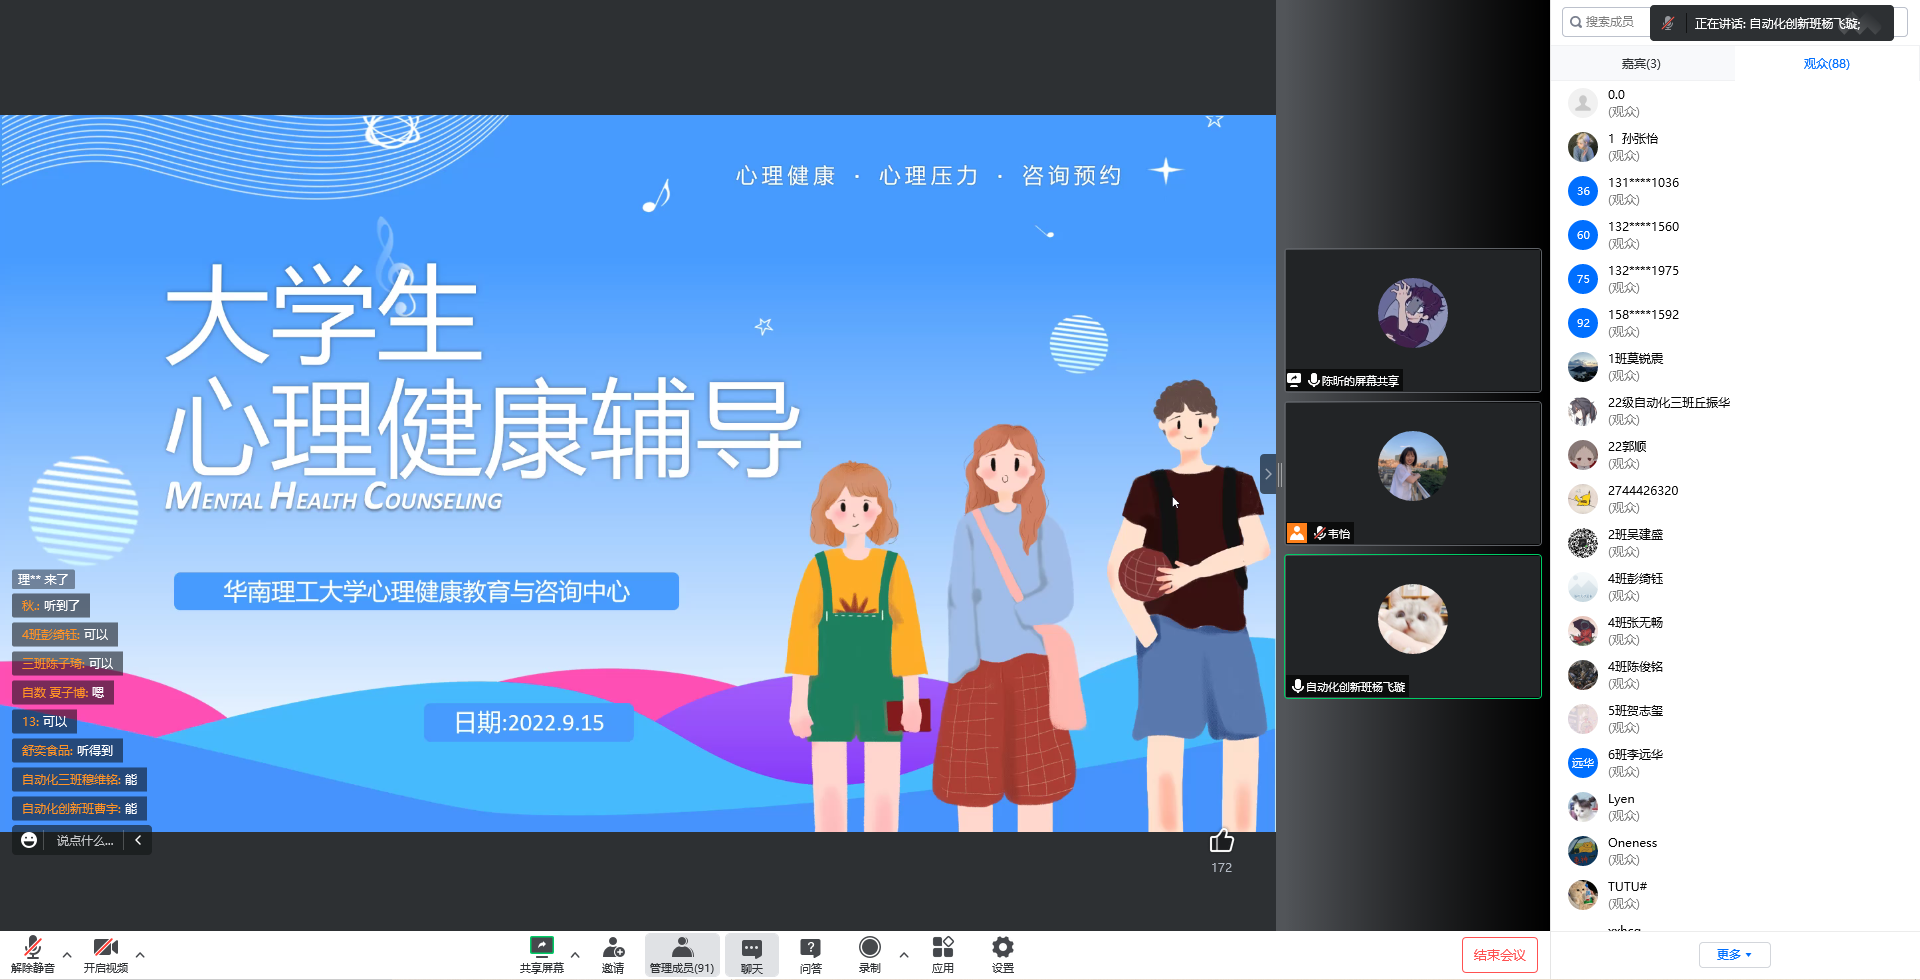Click avatar of attendee Oneness

pos(1583,851)
